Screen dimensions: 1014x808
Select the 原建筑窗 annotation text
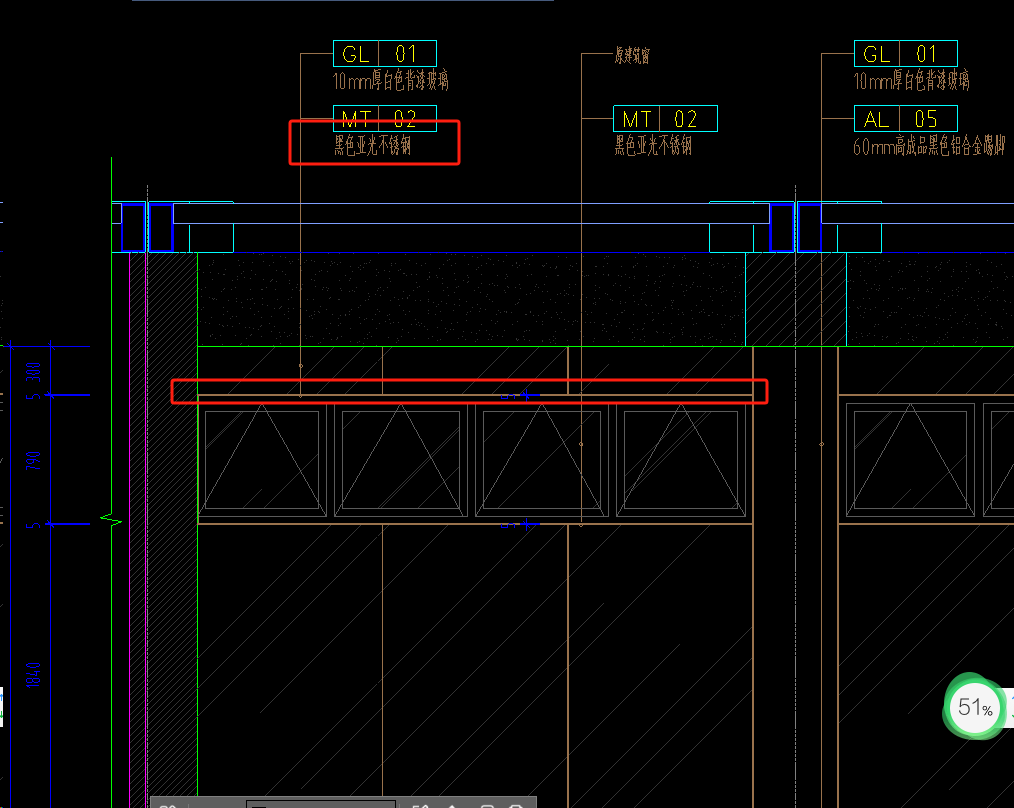(632, 56)
